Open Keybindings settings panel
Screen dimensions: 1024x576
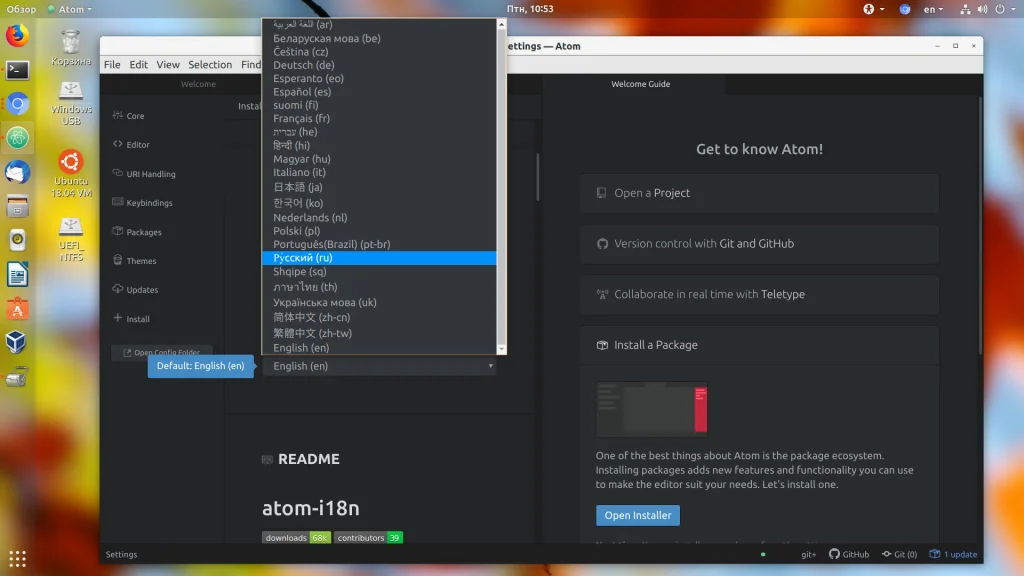tap(143, 202)
